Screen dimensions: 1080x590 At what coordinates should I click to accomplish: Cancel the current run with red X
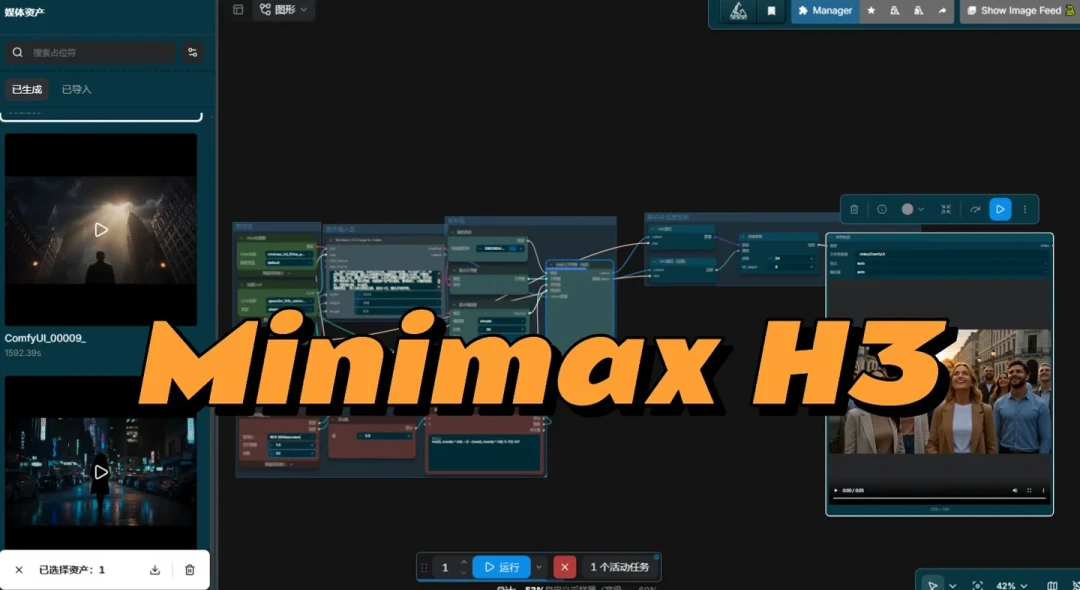click(564, 567)
